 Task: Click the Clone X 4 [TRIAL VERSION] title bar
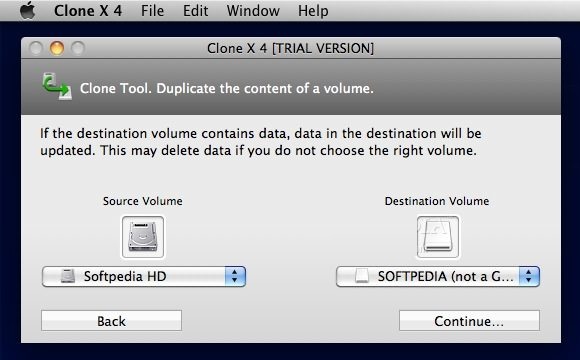pyautogui.click(x=290, y=48)
